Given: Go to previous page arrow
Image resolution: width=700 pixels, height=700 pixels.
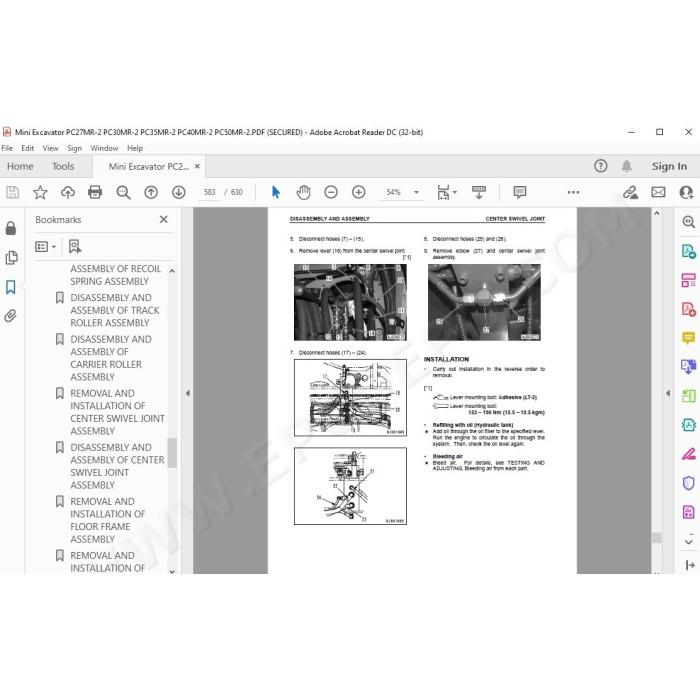Looking at the screenshot, I should [x=151, y=192].
